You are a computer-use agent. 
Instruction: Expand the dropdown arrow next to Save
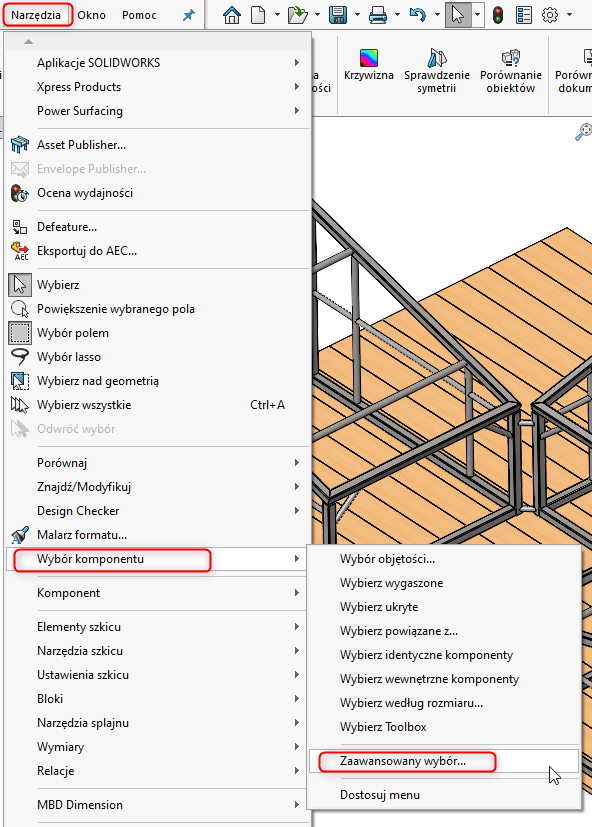357,15
